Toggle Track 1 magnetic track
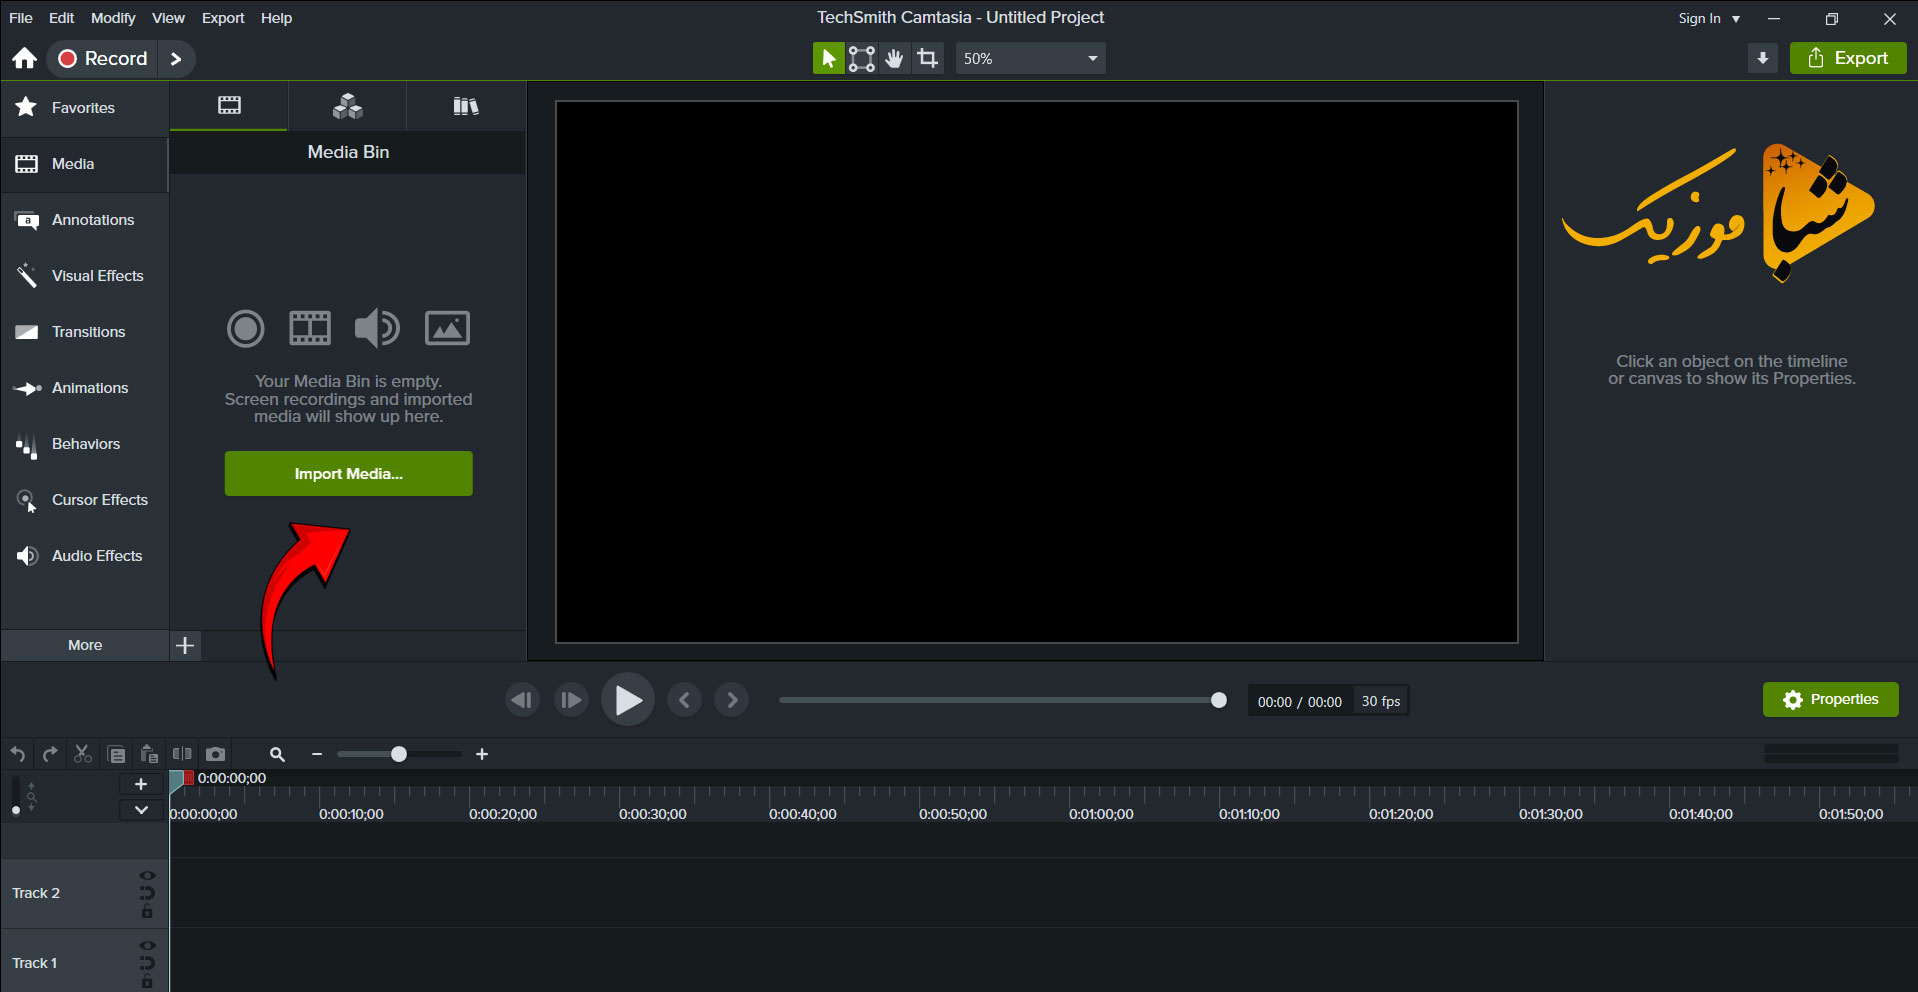 click(x=147, y=963)
